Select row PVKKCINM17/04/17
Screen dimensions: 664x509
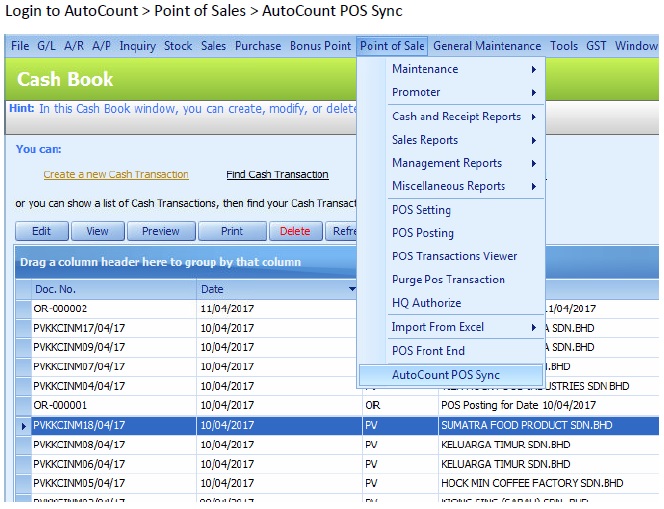pos(80,328)
